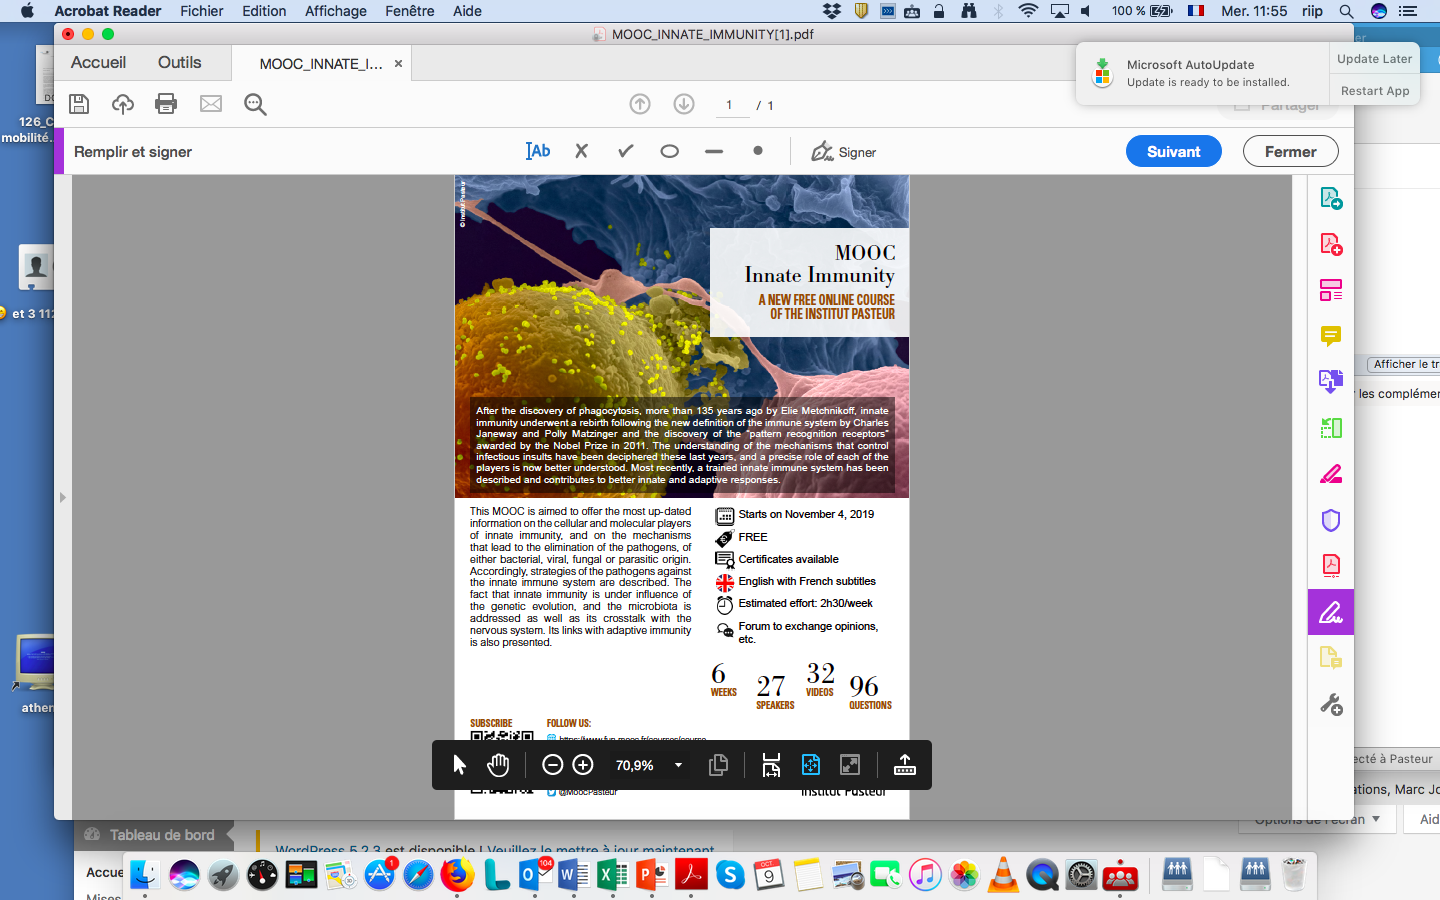Send the file by email envelope icon

pyautogui.click(x=211, y=104)
